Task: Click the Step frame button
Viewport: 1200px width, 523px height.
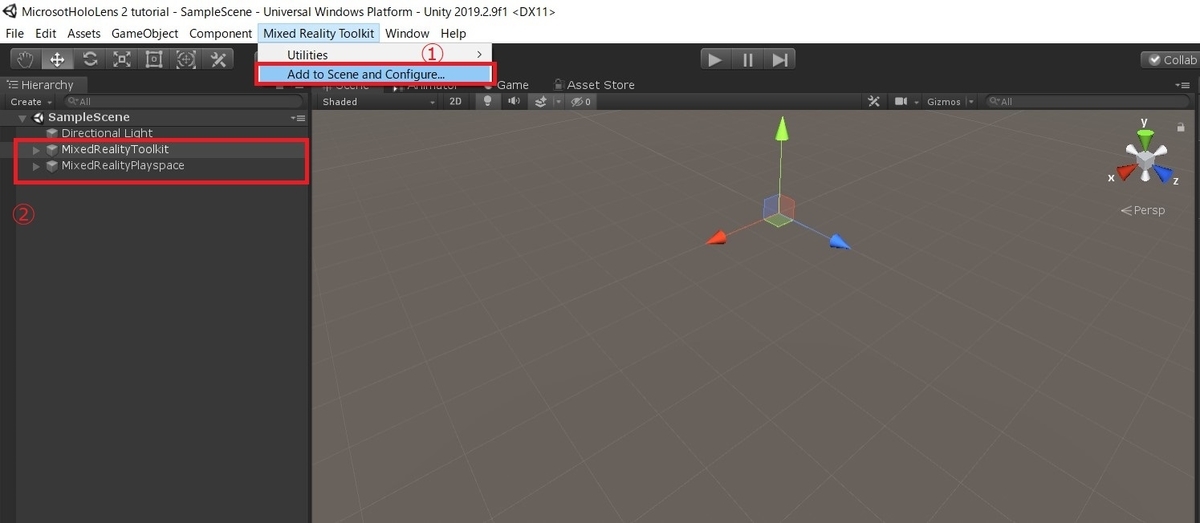Action: pos(780,59)
